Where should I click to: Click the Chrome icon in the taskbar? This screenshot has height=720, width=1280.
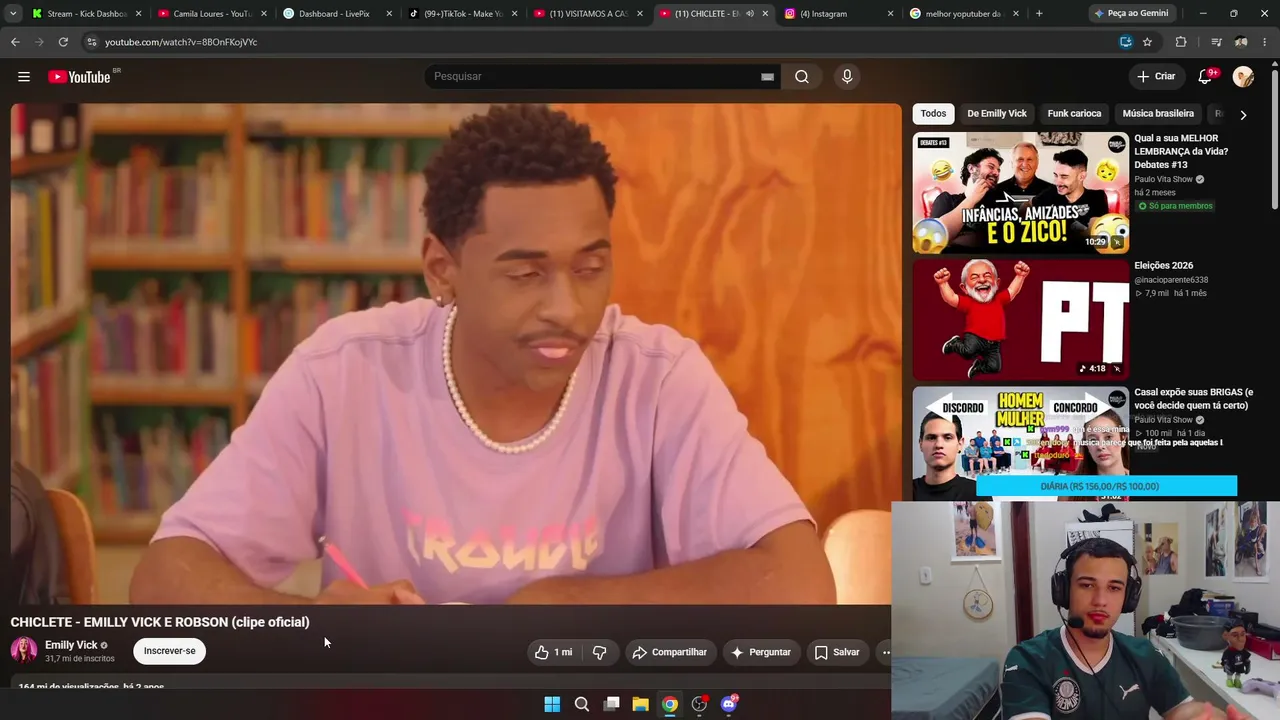670,704
